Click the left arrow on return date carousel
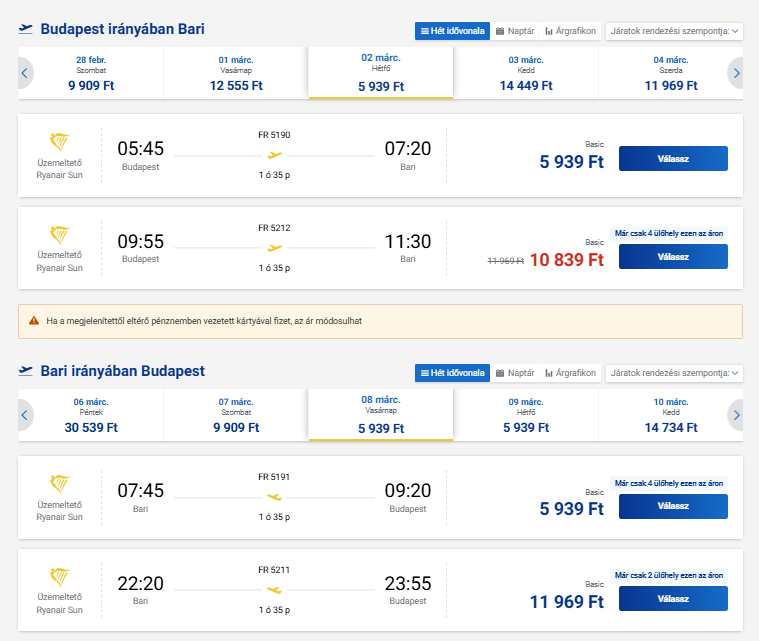This screenshot has width=759, height=641. [25, 414]
